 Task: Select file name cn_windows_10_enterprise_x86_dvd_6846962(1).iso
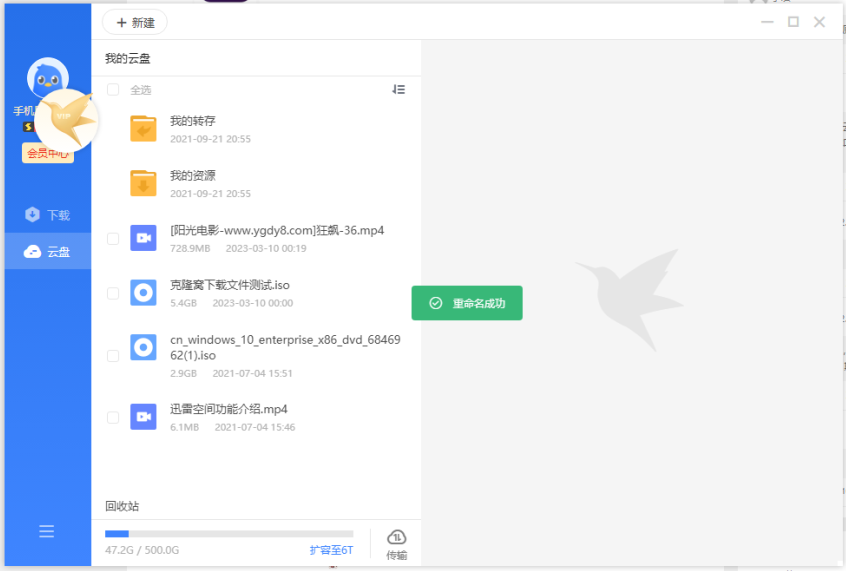click(285, 348)
